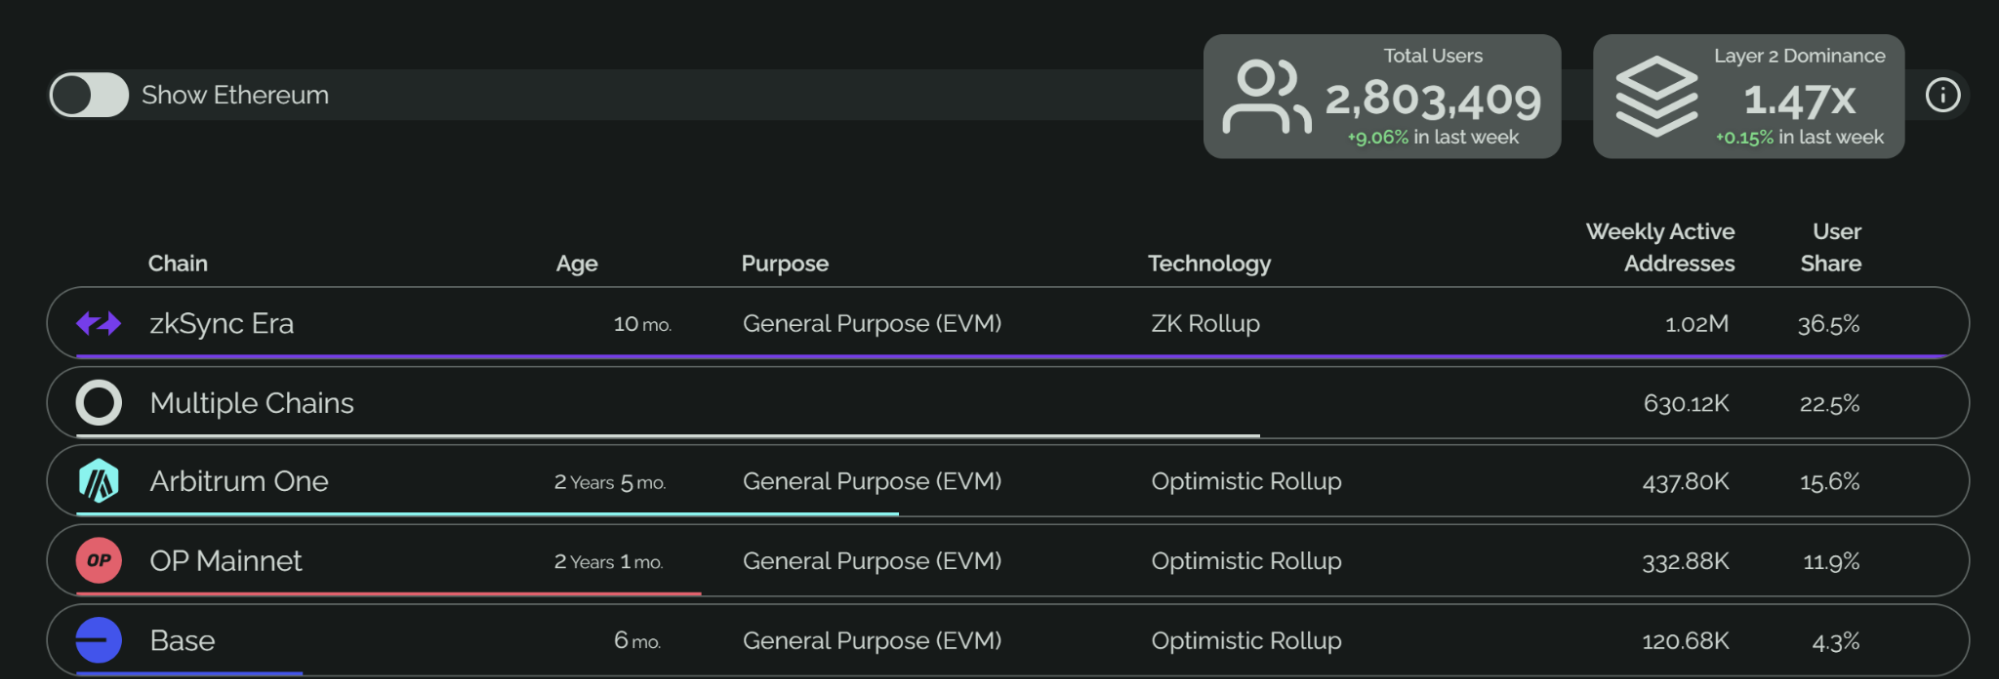Click the Technology column header
The height and width of the screenshot is (680, 1999).
pyautogui.click(x=1209, y=263)
